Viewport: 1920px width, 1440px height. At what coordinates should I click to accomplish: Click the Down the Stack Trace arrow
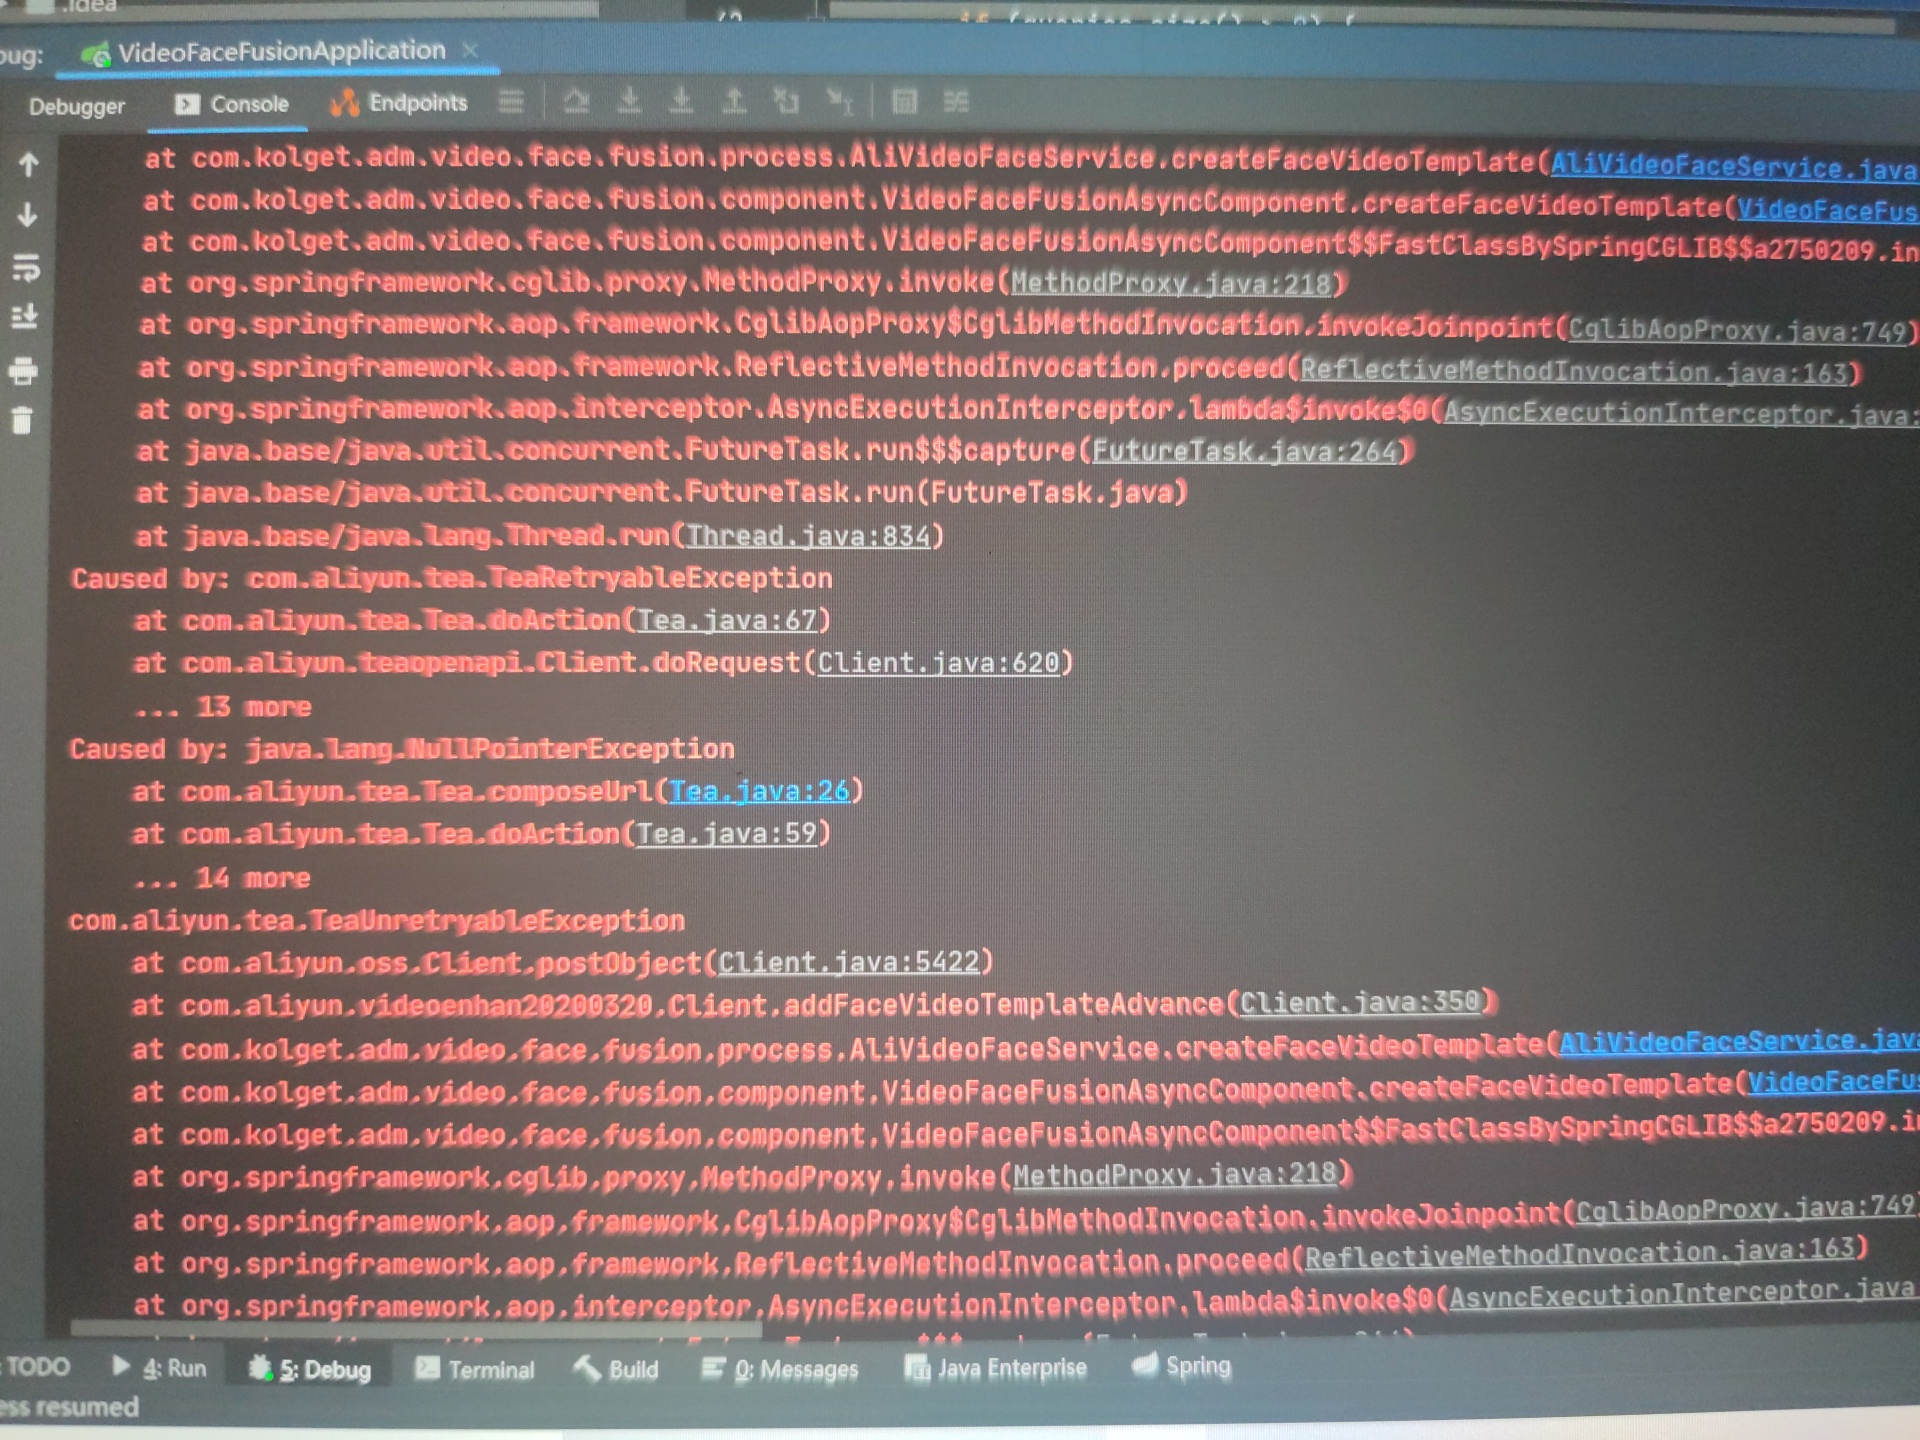pos(28,214)
